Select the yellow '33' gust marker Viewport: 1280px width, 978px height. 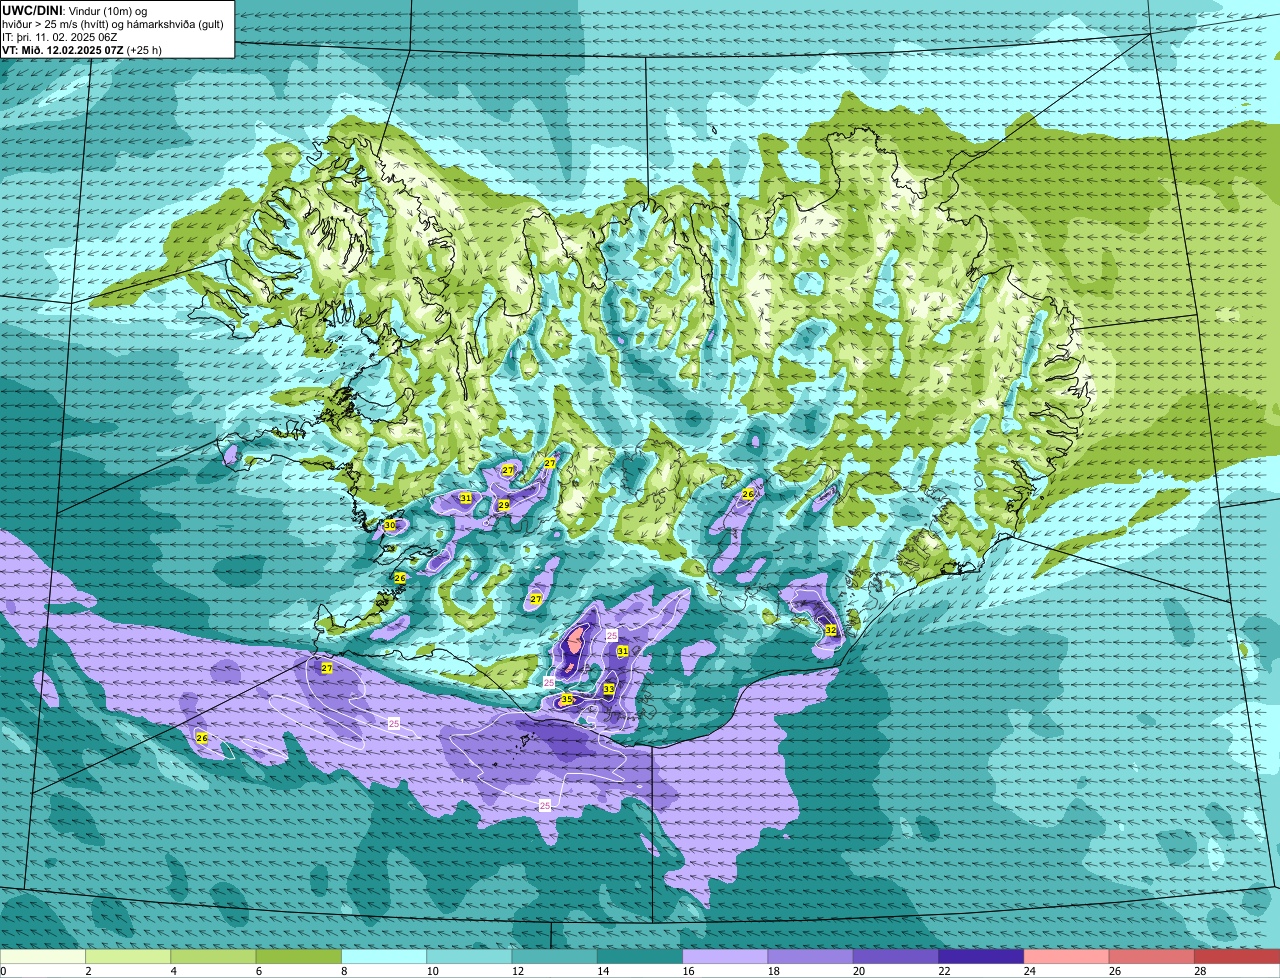pos(609,689)
